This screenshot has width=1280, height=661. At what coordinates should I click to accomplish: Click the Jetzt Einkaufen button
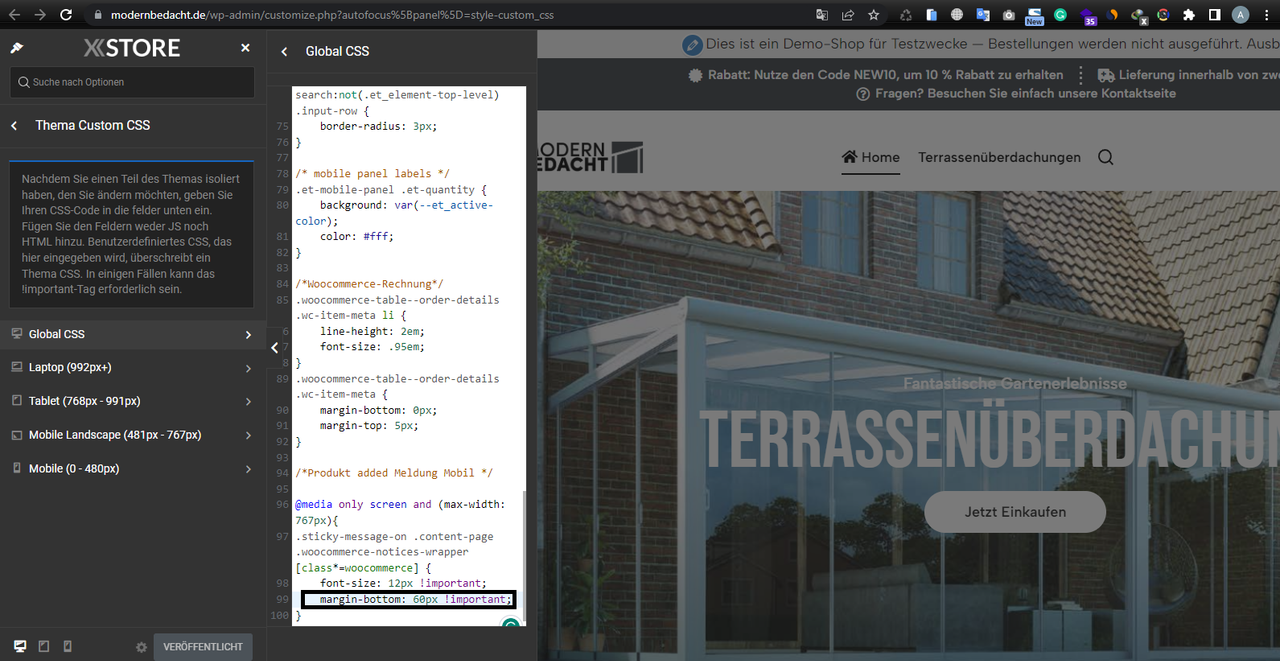[1015, 512]
